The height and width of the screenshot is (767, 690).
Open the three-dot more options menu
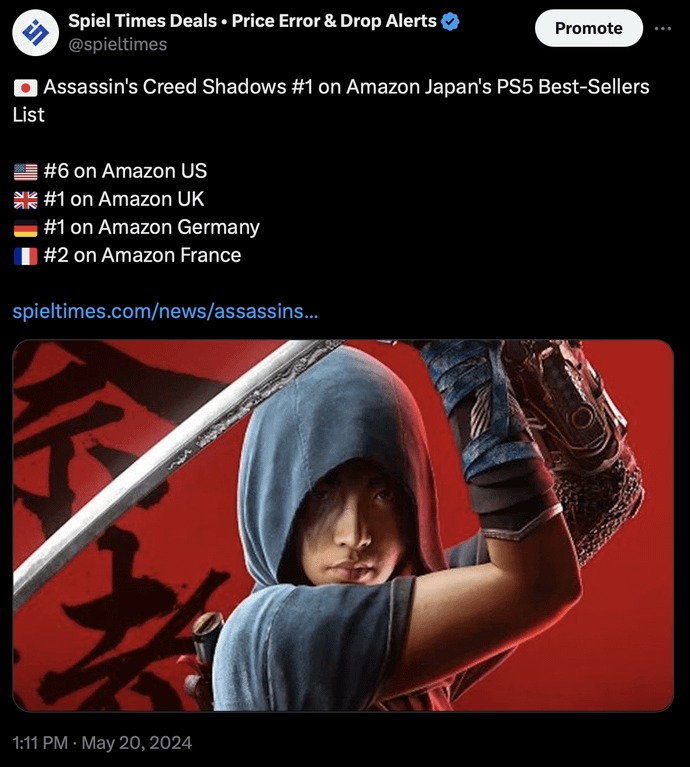[x=663, y=28]
